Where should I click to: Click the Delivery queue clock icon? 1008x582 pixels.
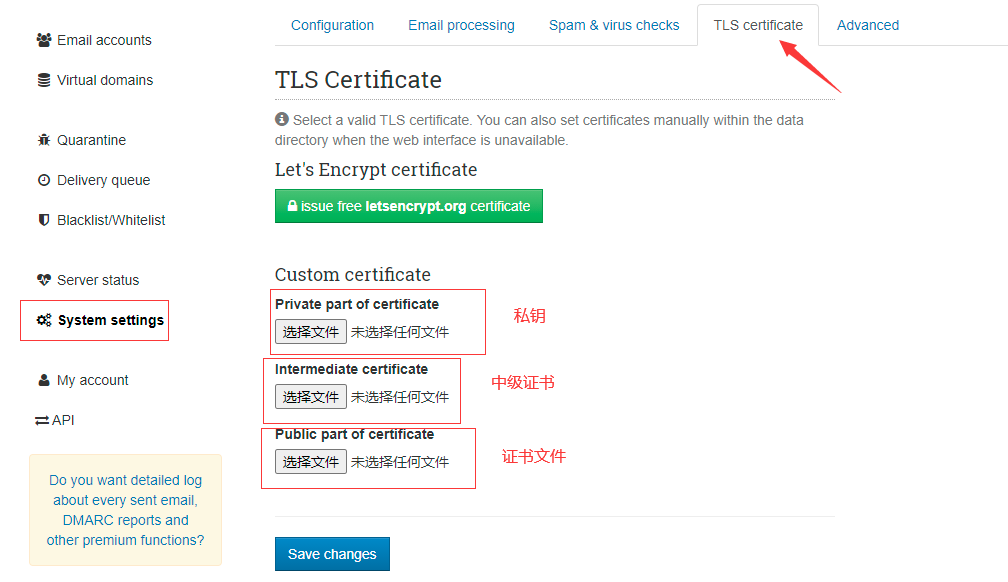pos(44,180)
